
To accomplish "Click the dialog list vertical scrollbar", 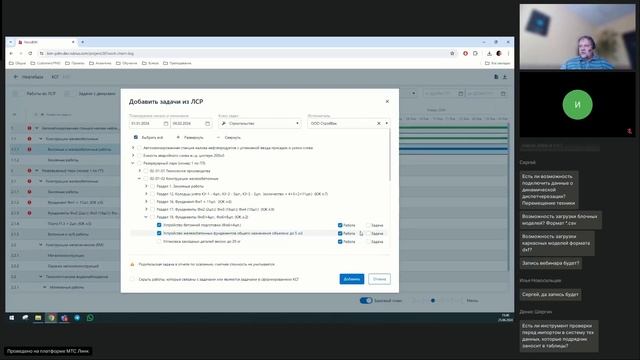I will coord(390,155).
